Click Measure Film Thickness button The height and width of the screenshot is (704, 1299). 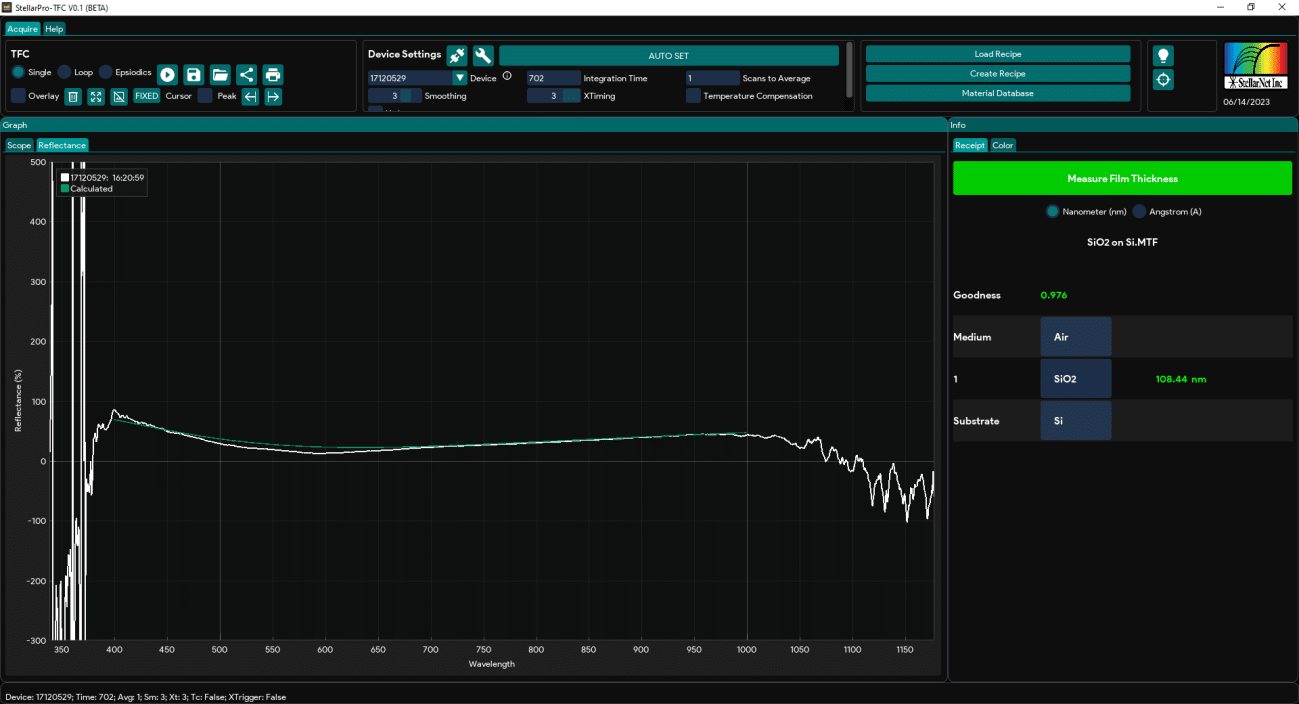1122,178
